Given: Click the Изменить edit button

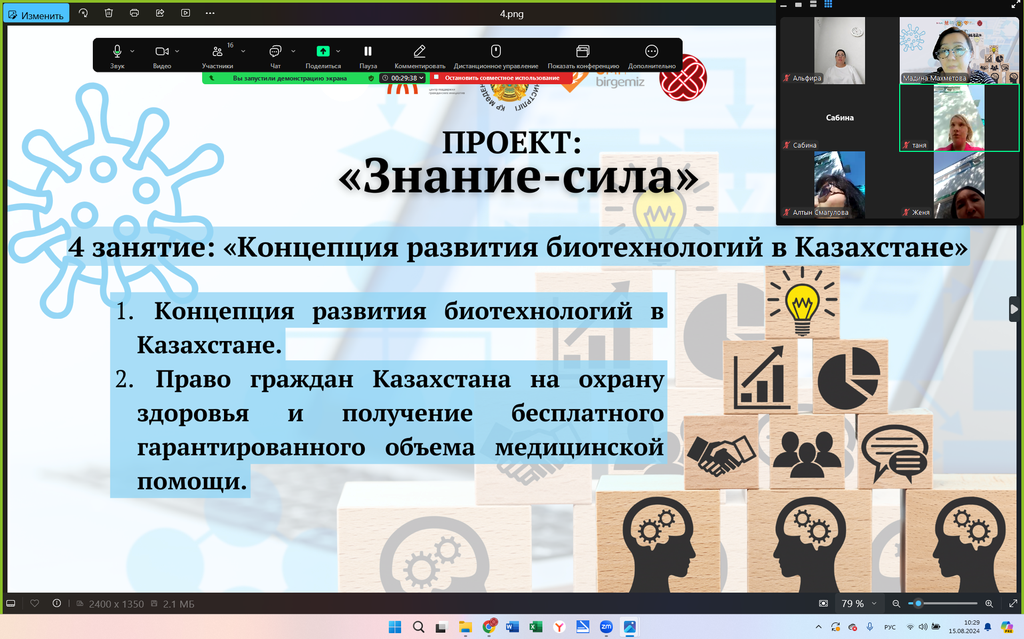Looking at the screenshot, I should click(36, 14).
